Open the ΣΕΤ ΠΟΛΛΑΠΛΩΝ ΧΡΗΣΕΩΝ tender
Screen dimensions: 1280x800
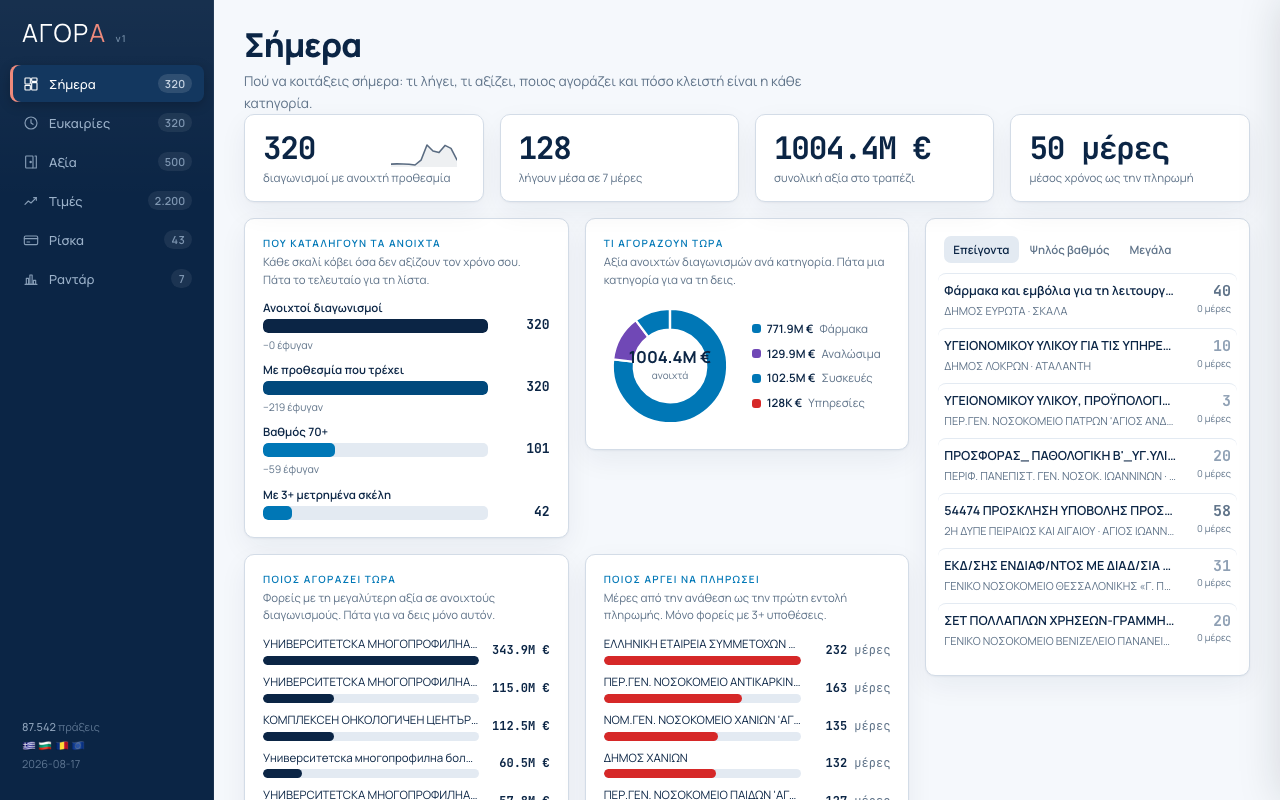pos(1087,631)
